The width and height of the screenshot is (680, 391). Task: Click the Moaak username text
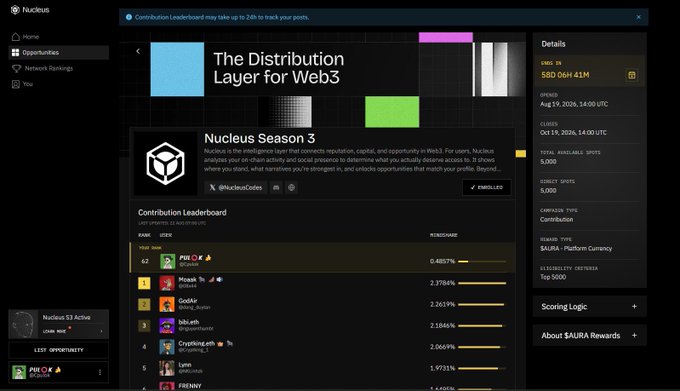click(187, 280)
